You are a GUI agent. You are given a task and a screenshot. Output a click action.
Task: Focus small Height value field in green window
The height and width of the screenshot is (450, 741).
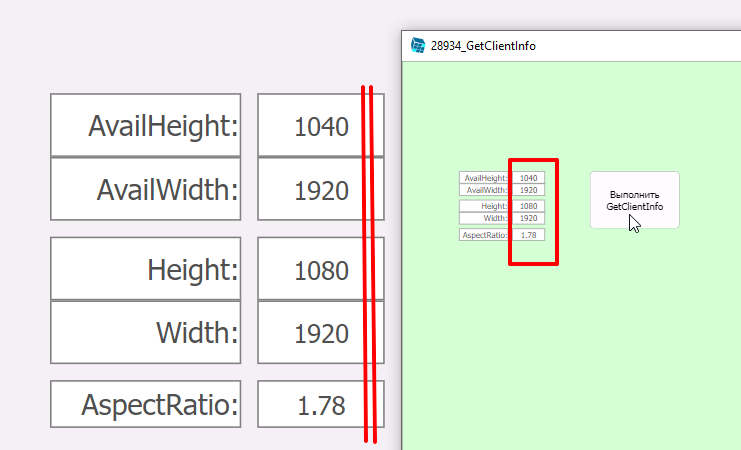click(529, 206)
